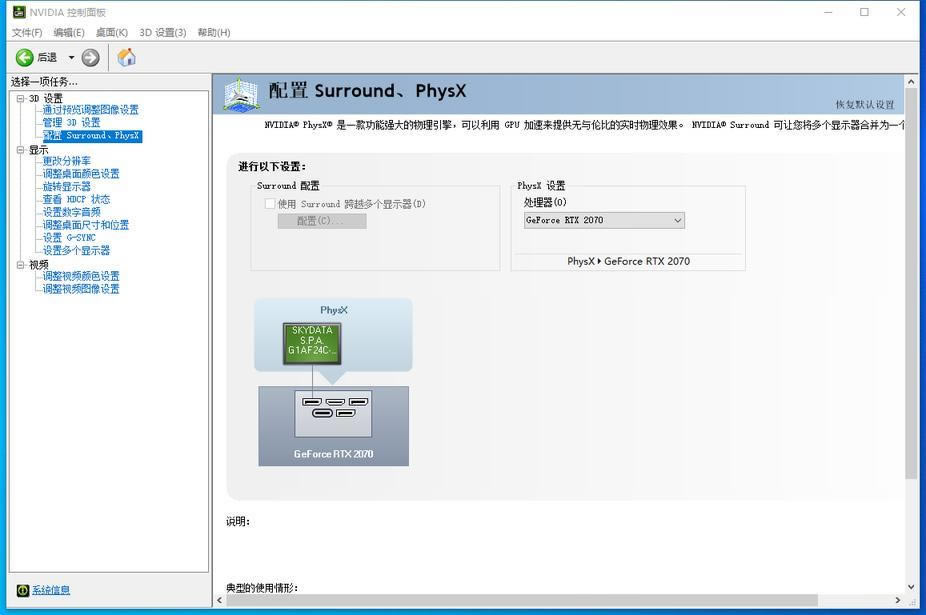Open the PhysX processor dropdown
Viewport: 926px width, 615px height.
(x=604, y=220)
